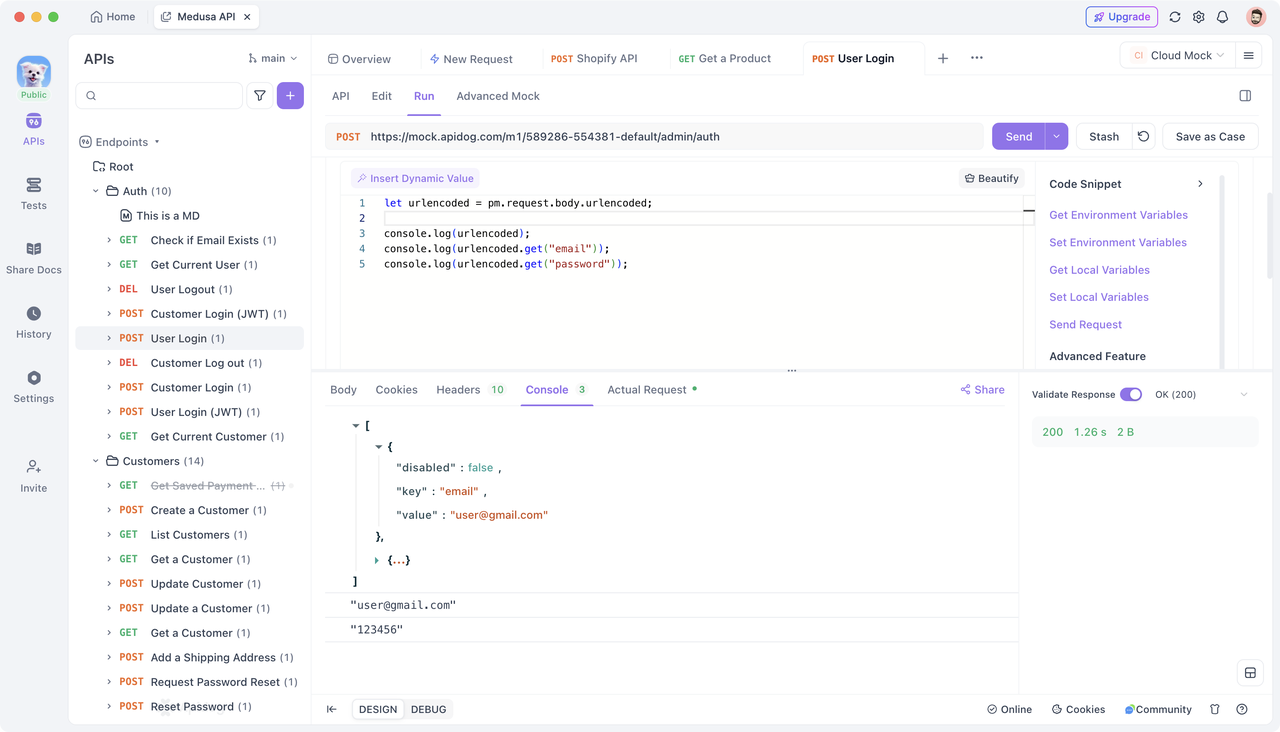Screen dimensions: 1280x732
Task: Expand the collapsed {...} console object
Action: [x=377, y=560]
